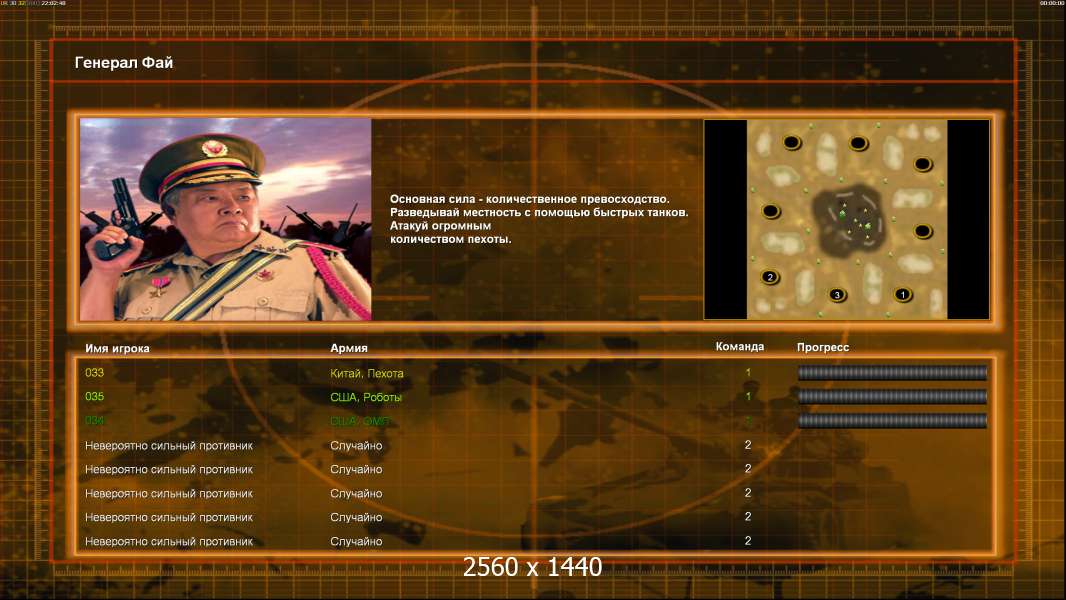Click the "Китай, Пехота" army entry
This screenshot has height=600, width=1066.
click(x=366, y=373)
